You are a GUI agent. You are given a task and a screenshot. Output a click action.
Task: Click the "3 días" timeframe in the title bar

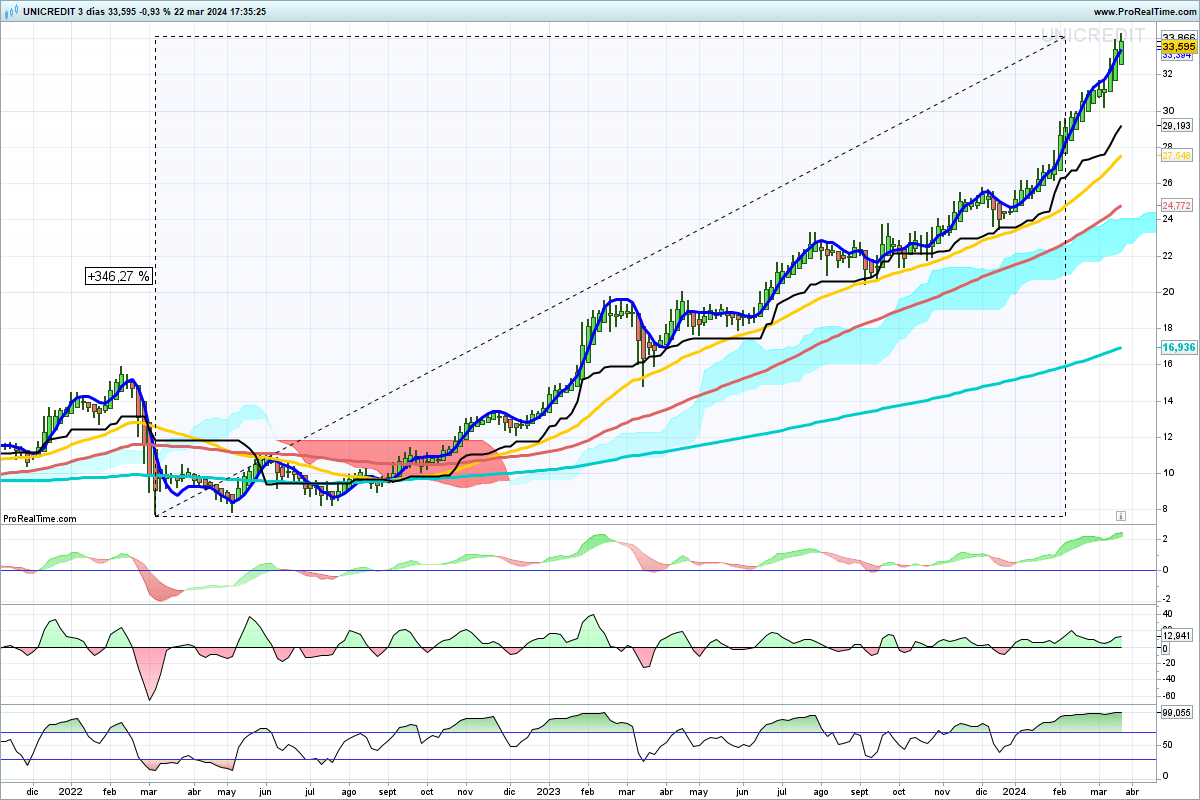[x=91, y=12]
